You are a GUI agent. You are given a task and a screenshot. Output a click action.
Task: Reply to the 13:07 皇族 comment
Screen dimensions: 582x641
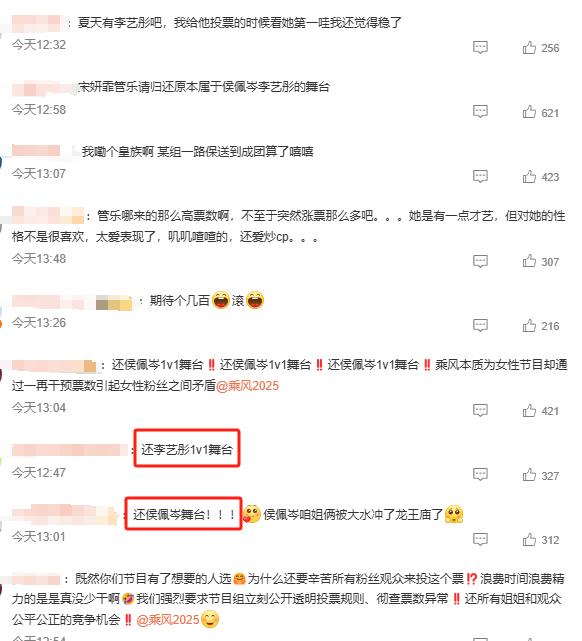[x=480, y=176]
